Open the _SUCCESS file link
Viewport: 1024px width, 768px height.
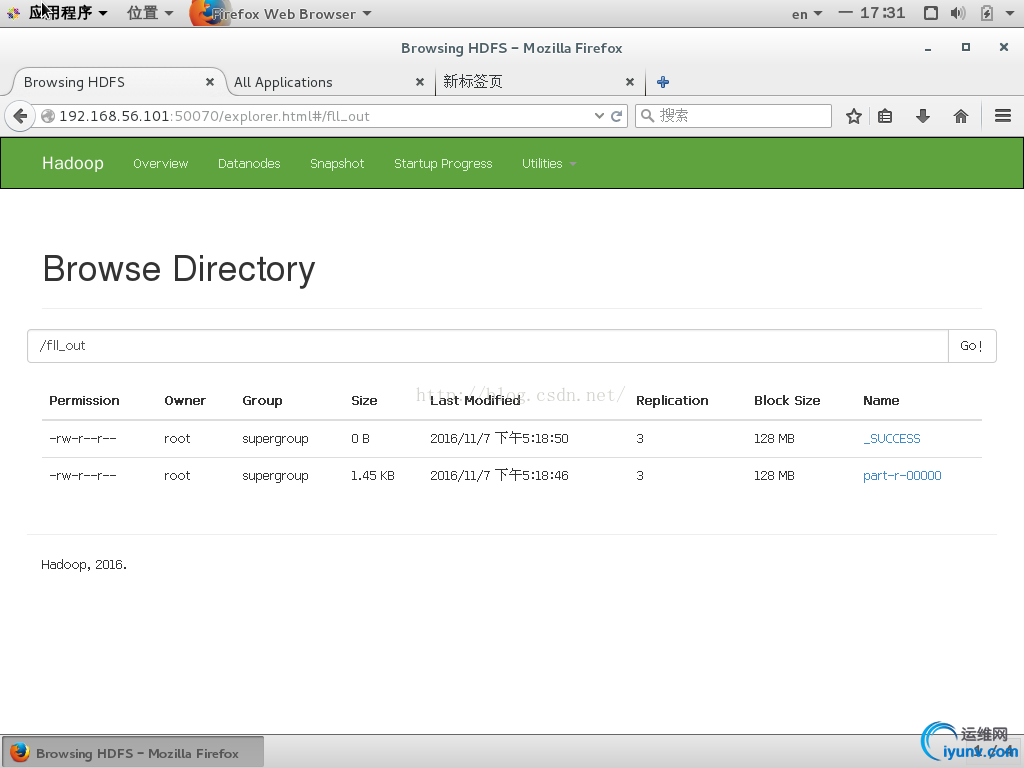(x=891, y=438)
